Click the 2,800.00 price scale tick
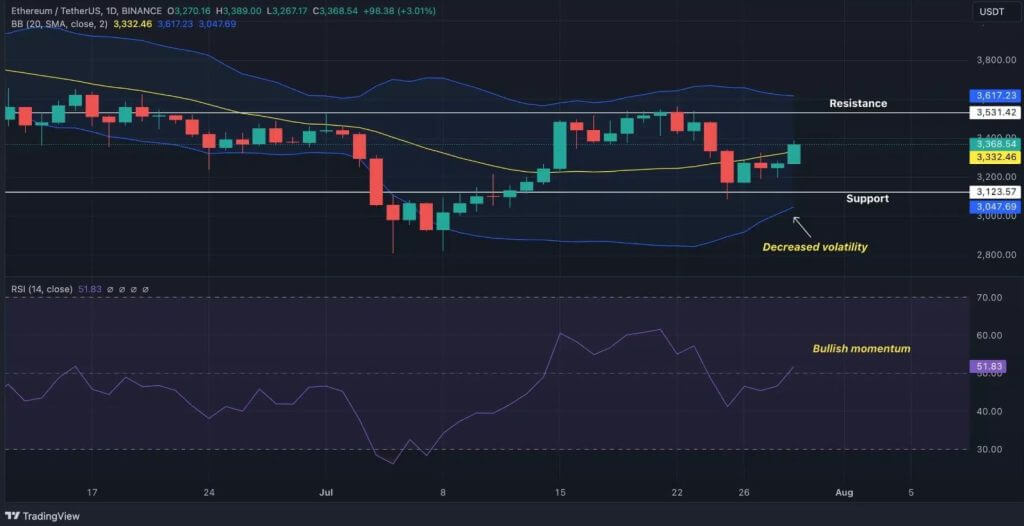 [x=997, y=255]
